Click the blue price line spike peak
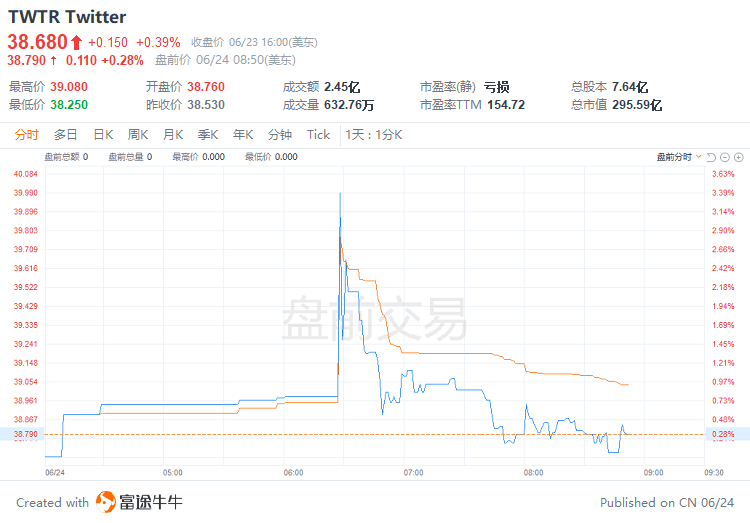Image resolution: width=750 pixels, height=523 pixels. (x=340, y=193)
